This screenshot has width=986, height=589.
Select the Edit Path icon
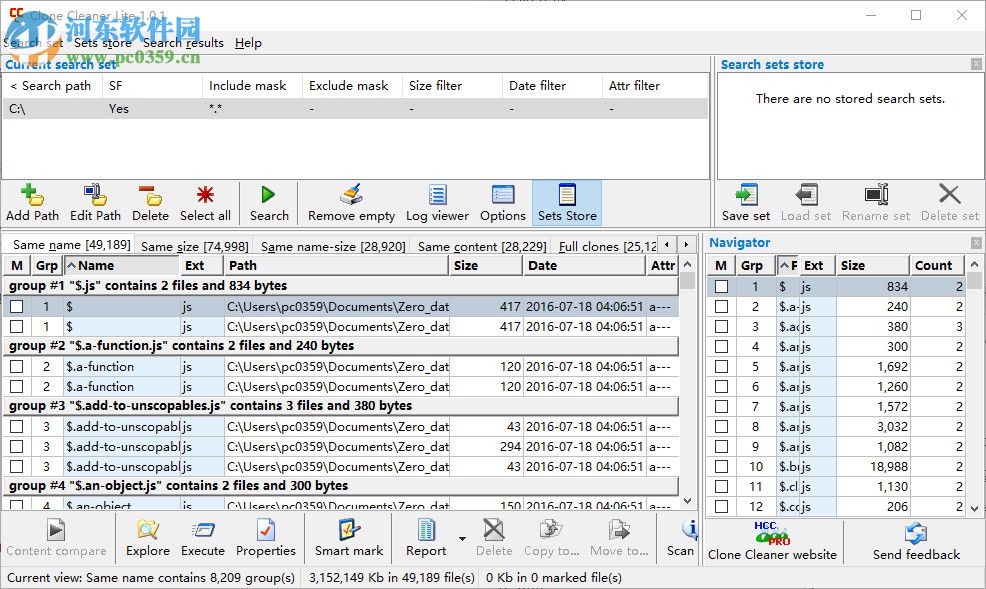point(95,201)
